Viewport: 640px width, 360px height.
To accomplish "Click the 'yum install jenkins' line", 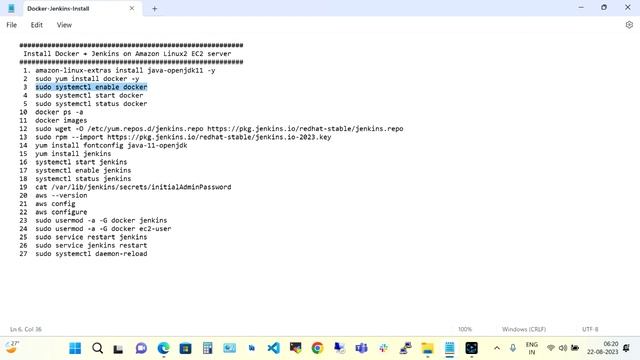I will click(73, 153).
